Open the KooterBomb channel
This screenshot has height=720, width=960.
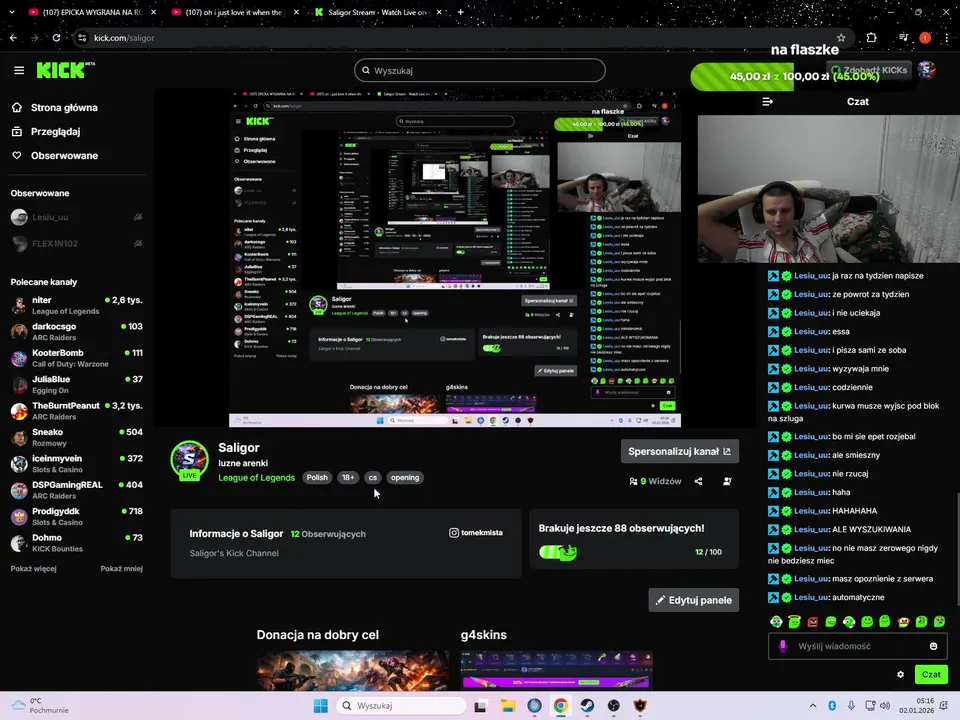pyautogui.click(x=77, y=358)
